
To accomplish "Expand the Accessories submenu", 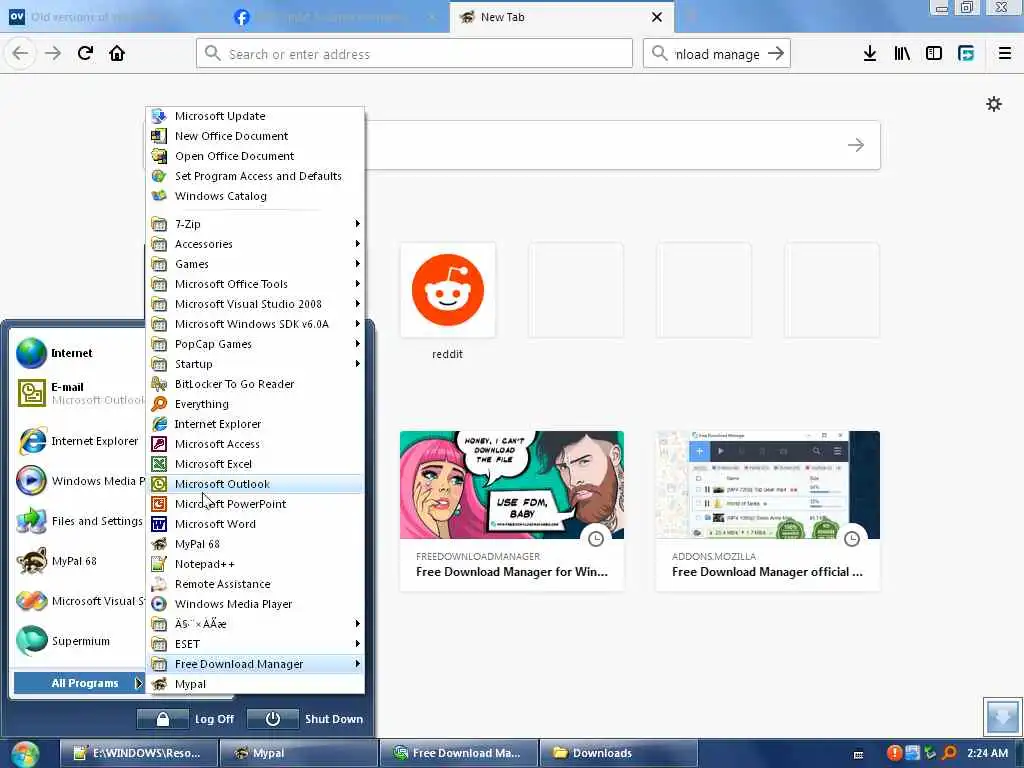I will [x=255, y=244].
